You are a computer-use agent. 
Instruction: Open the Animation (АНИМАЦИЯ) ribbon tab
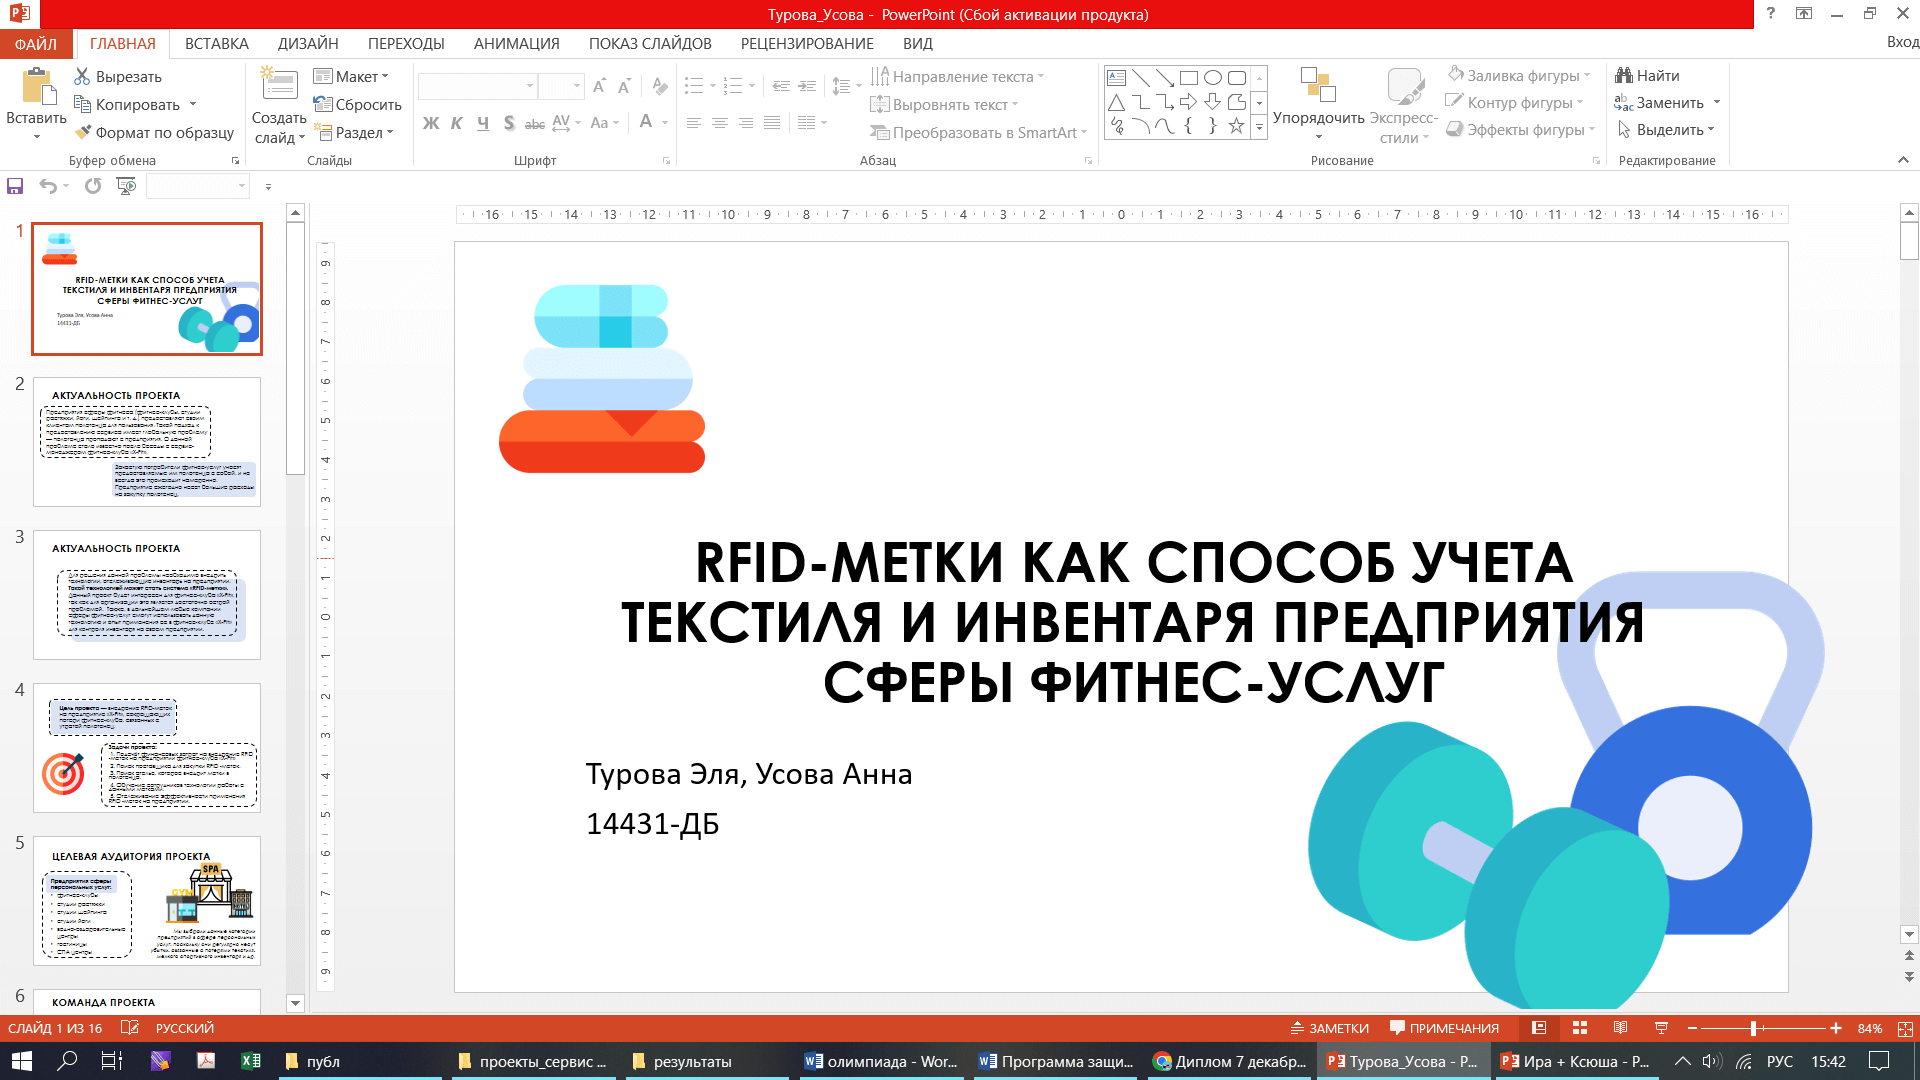516,44
